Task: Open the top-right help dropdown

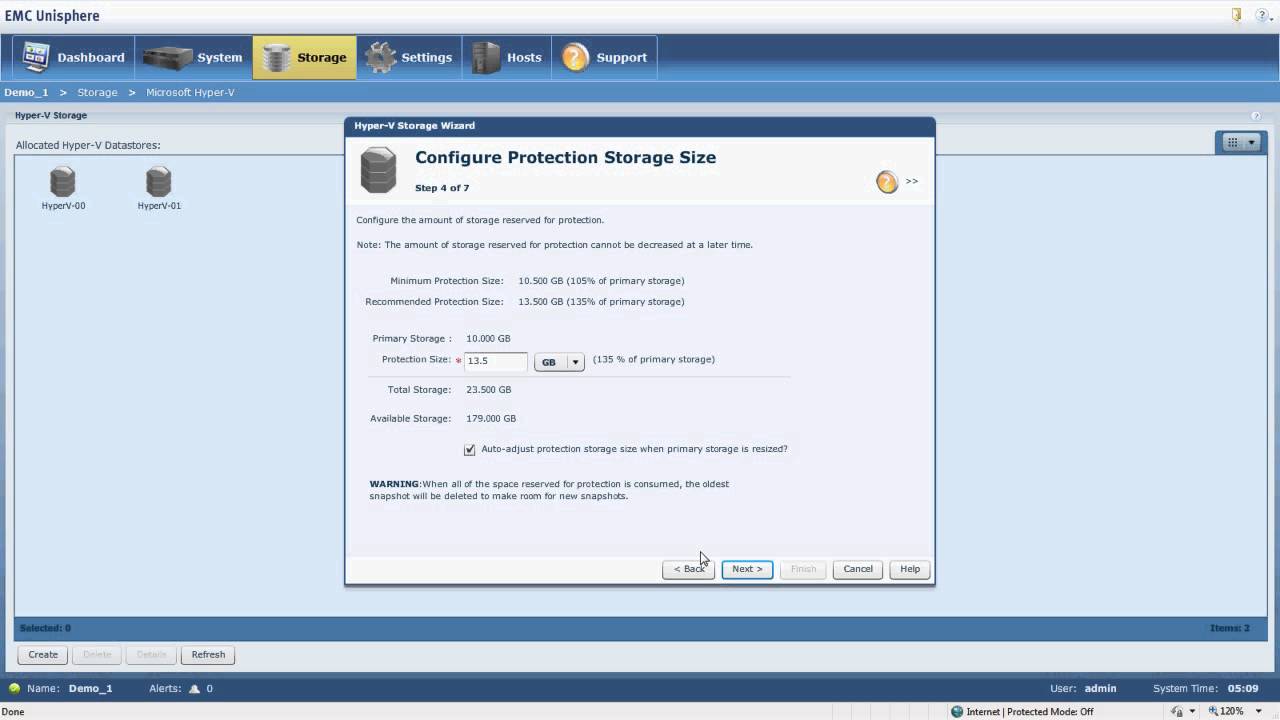Action: click(1265, 15)
